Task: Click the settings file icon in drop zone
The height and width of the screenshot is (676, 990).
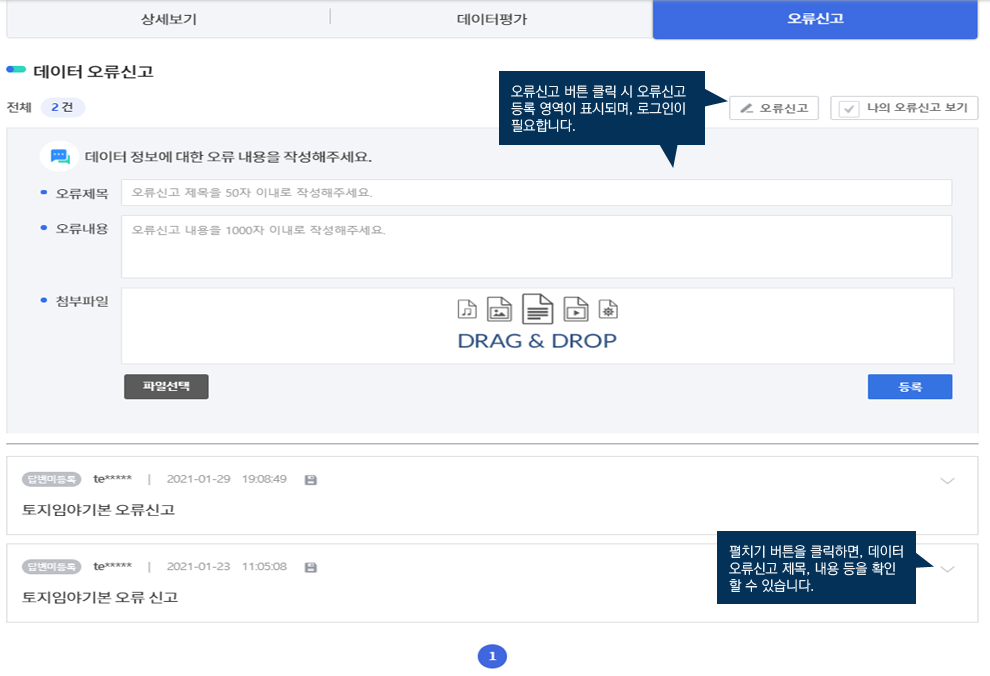Action: click(x=607, y=309)
